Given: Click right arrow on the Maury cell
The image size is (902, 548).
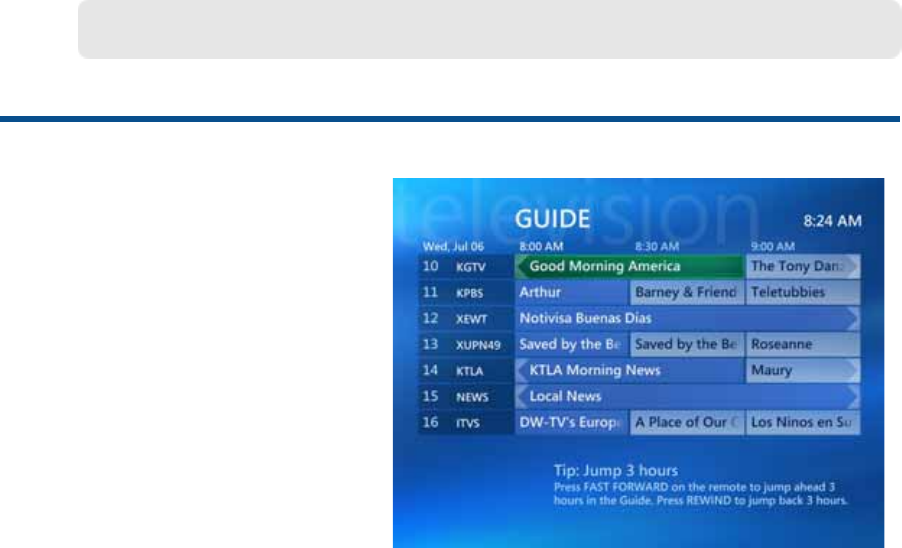Looking at the screenshot, I should click(853, 370).
